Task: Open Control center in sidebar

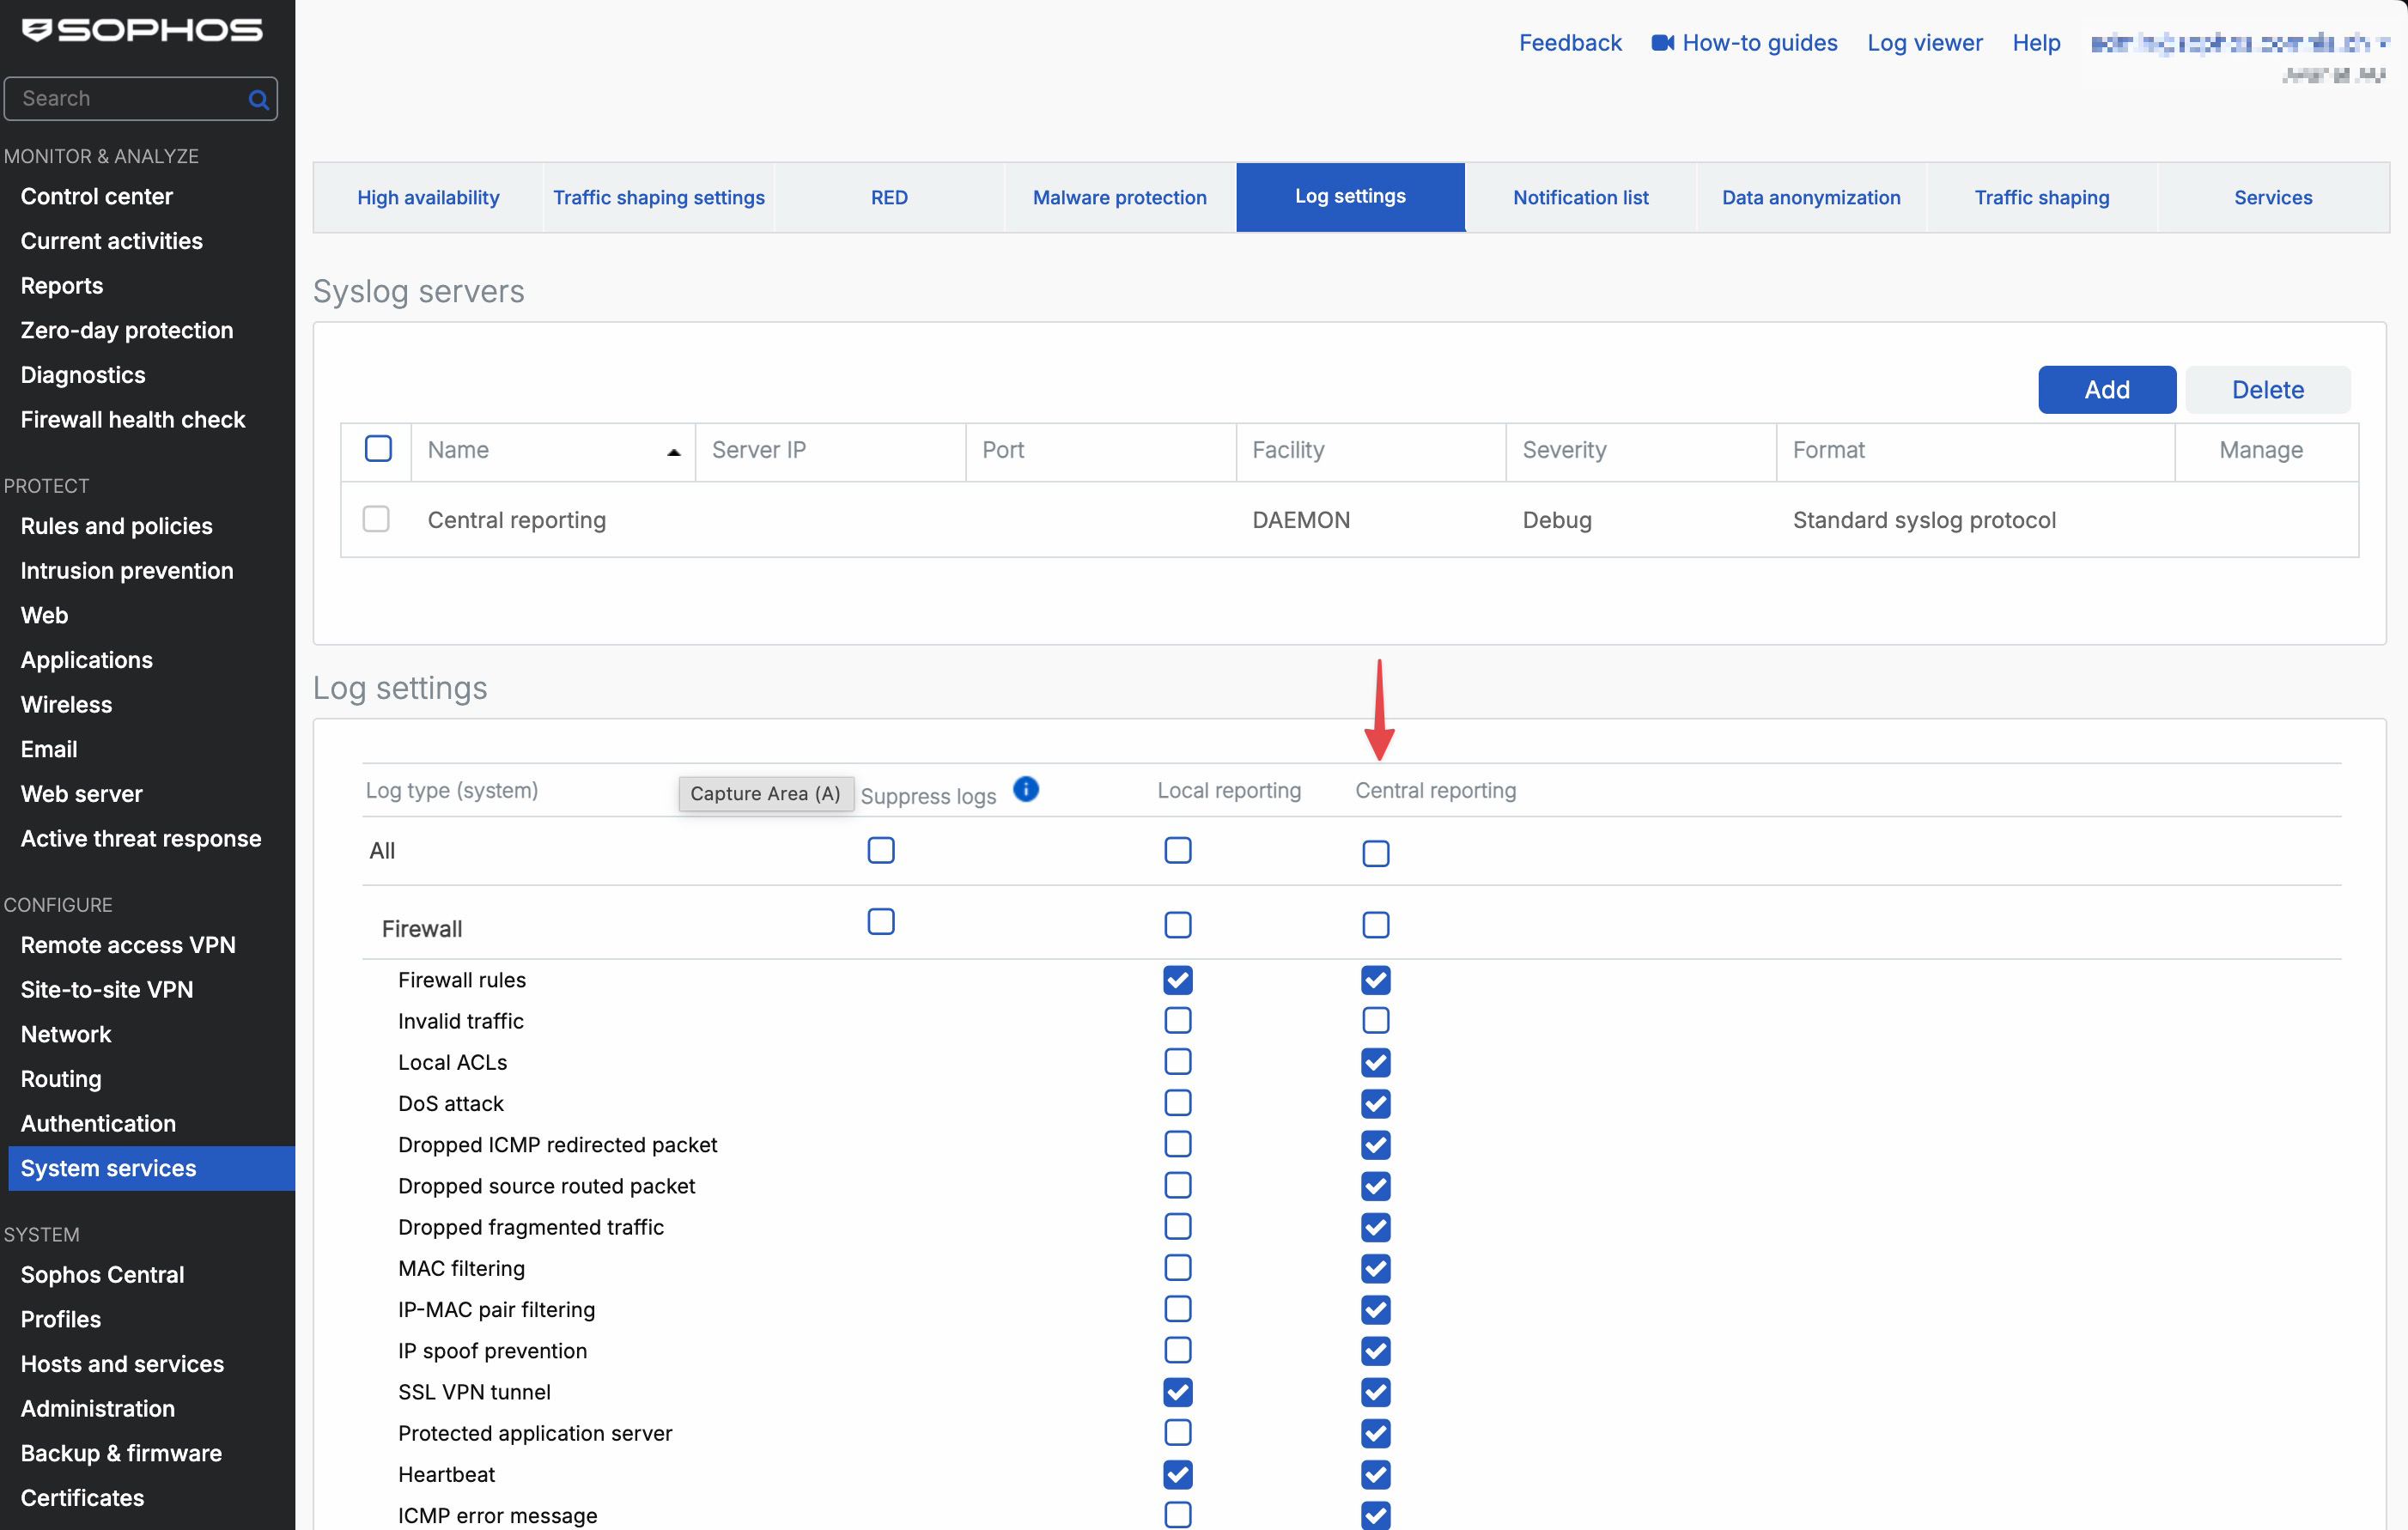Action: tap(97, 196)
